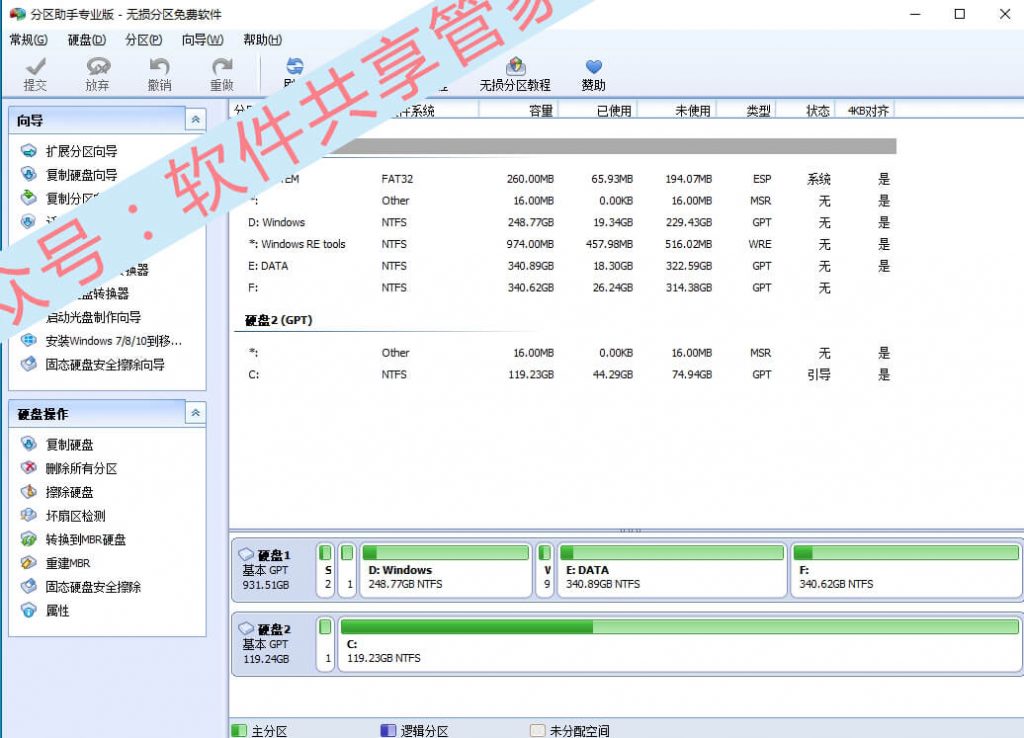This screenshot has height=738, width=1024.
Task: Run 坏扇区检测 operation
Action: click(x=75, y=516)
